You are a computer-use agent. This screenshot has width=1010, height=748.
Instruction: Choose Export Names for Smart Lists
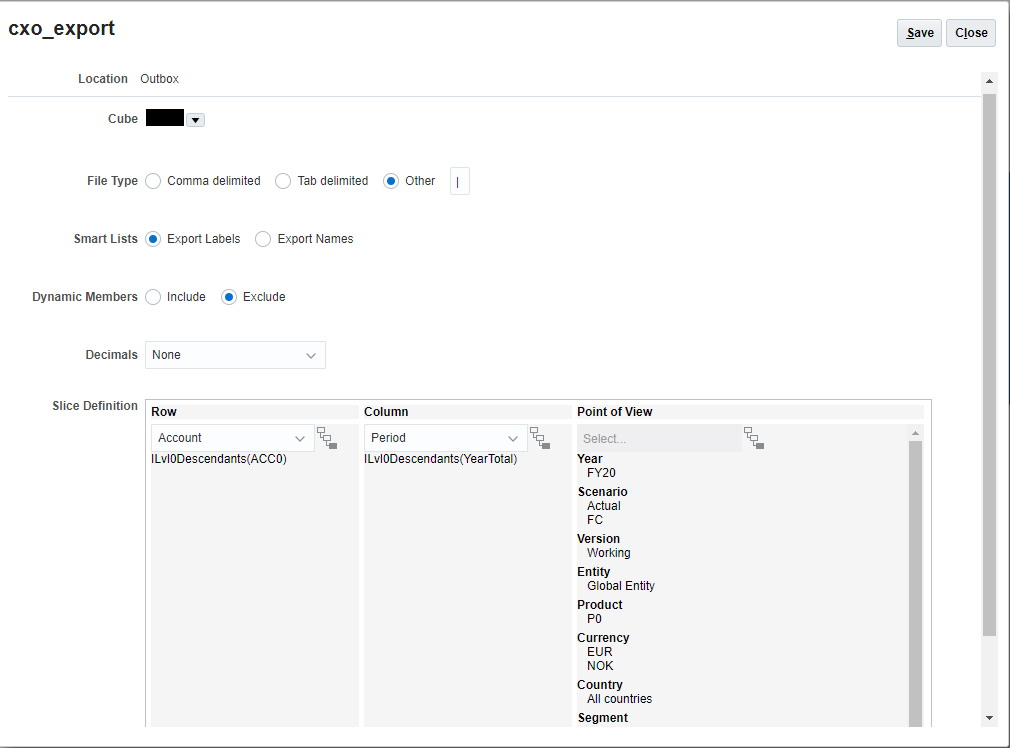[263, 239]
